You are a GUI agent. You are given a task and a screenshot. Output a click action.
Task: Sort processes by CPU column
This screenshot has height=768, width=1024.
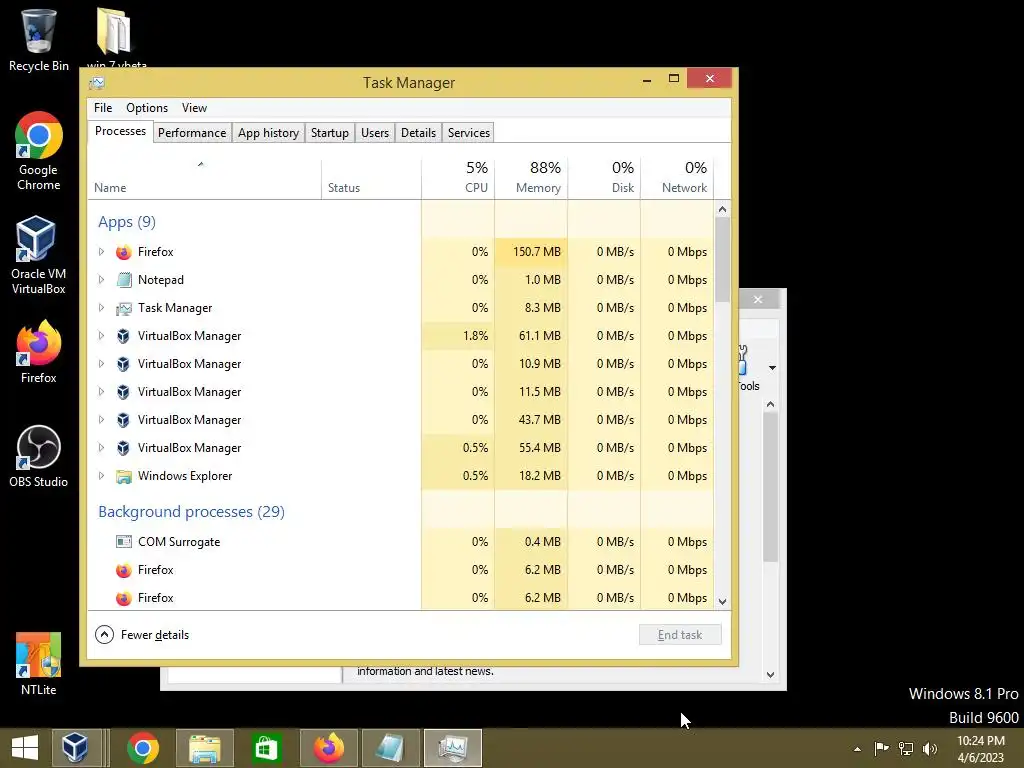pyautogui.click(x=458, y=177)
